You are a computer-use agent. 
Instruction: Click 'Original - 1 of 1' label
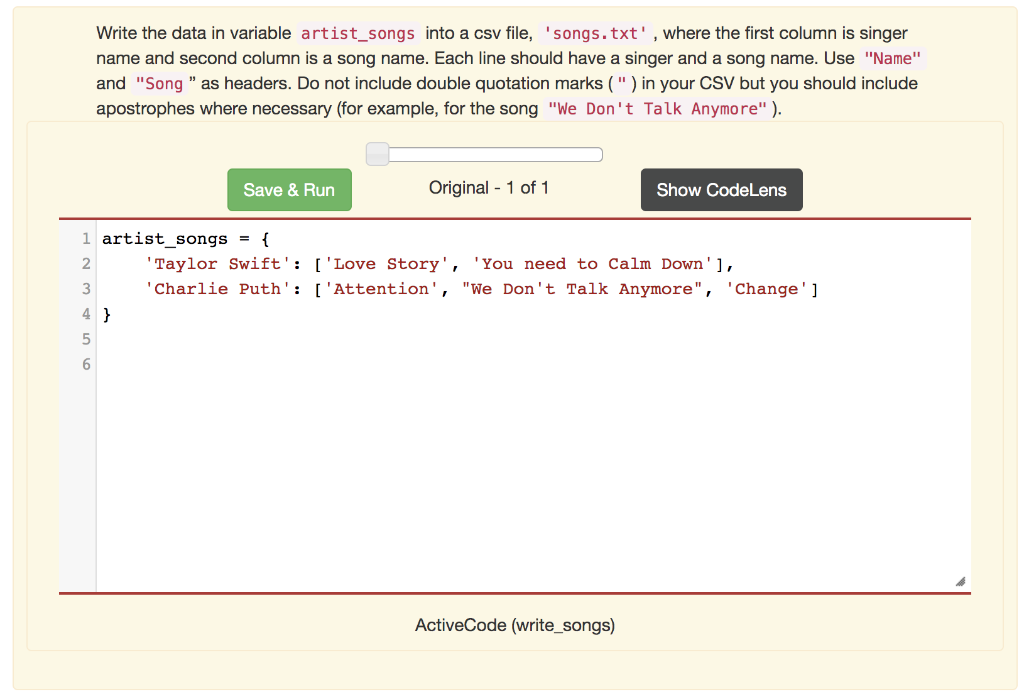488,188
